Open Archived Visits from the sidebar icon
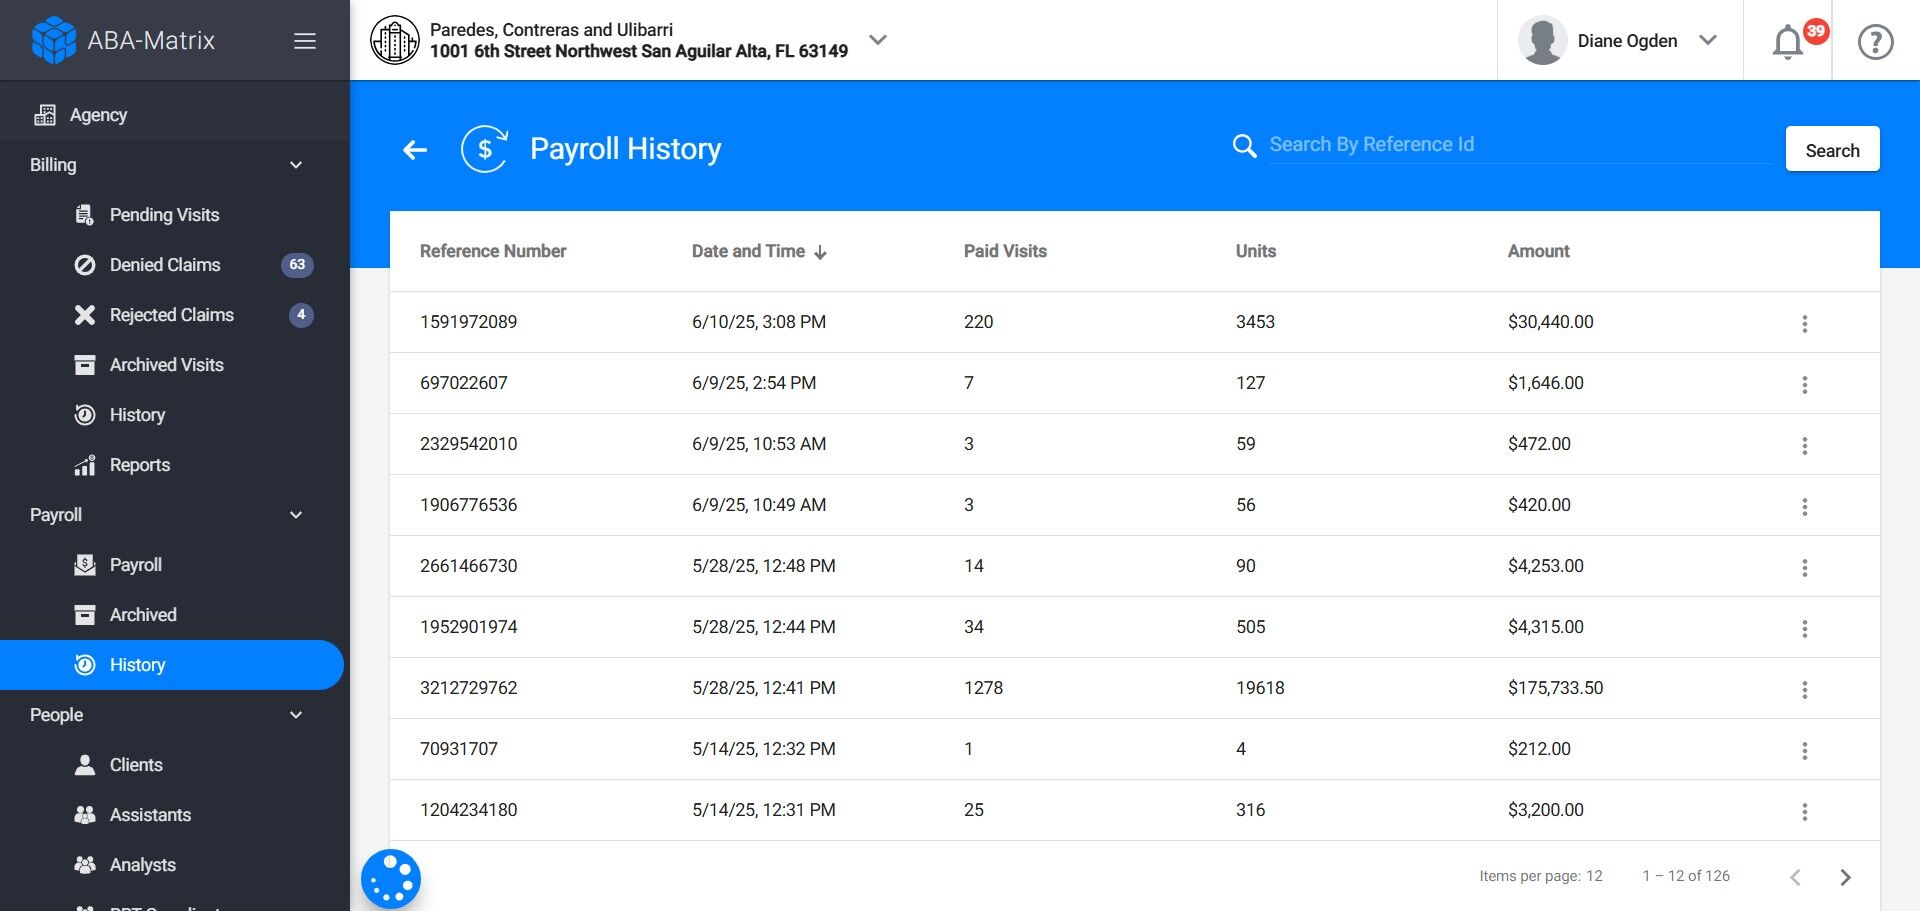 click(x=85, y=364)
